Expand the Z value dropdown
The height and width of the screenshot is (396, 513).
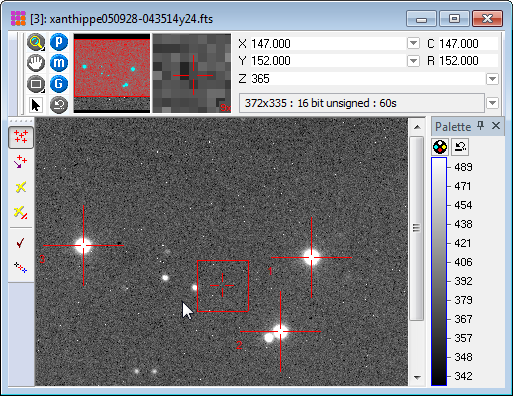pyautogui.click(x=492, y=79)
